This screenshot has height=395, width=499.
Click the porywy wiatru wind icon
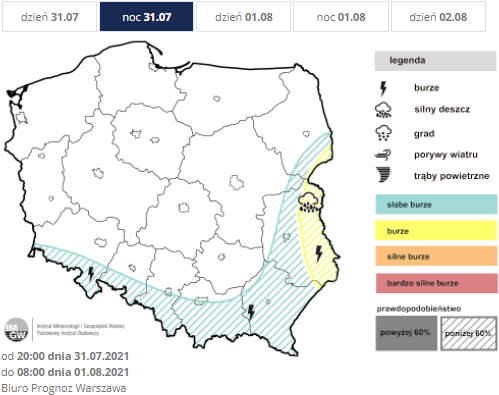click(x=383, y=155)
